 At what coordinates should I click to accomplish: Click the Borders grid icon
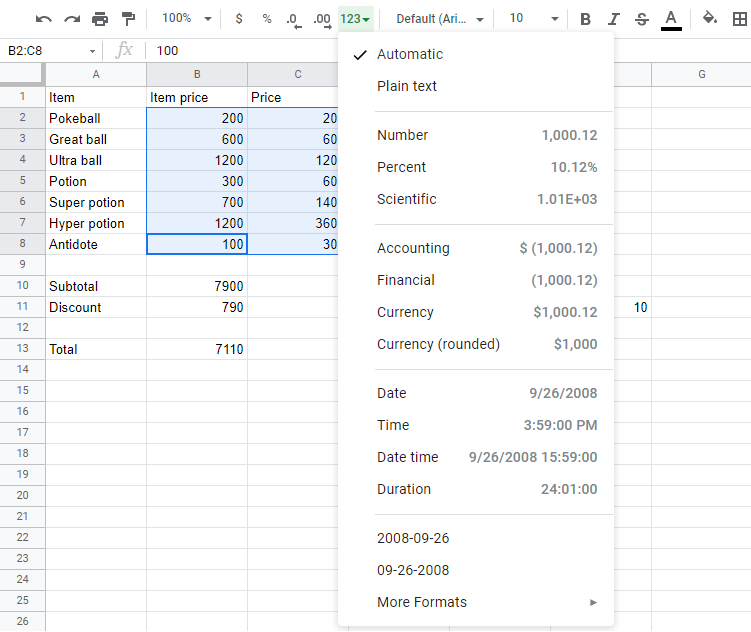pos(740,19)
